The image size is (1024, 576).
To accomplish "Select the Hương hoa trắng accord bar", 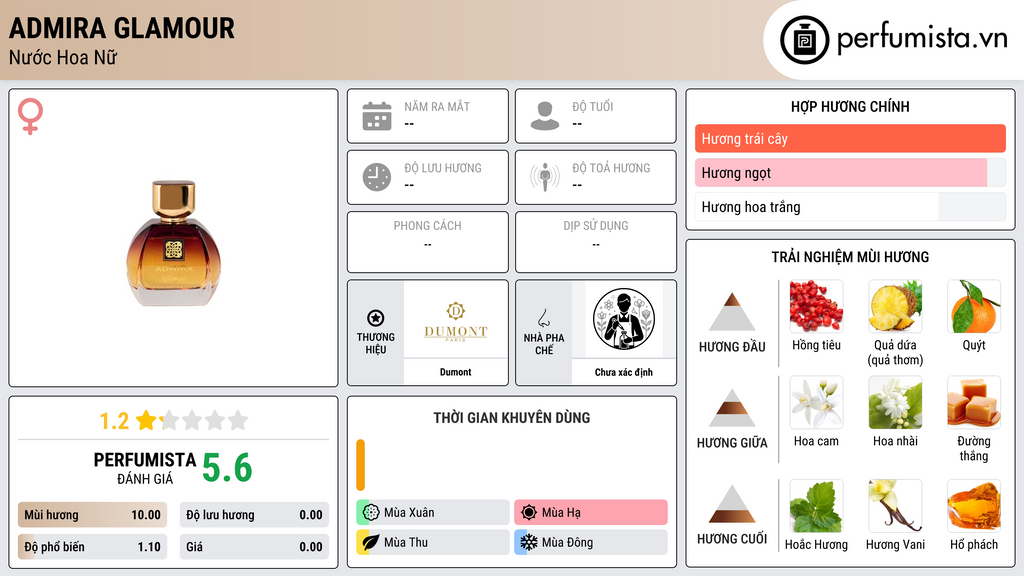I will (x=850, y=207).
